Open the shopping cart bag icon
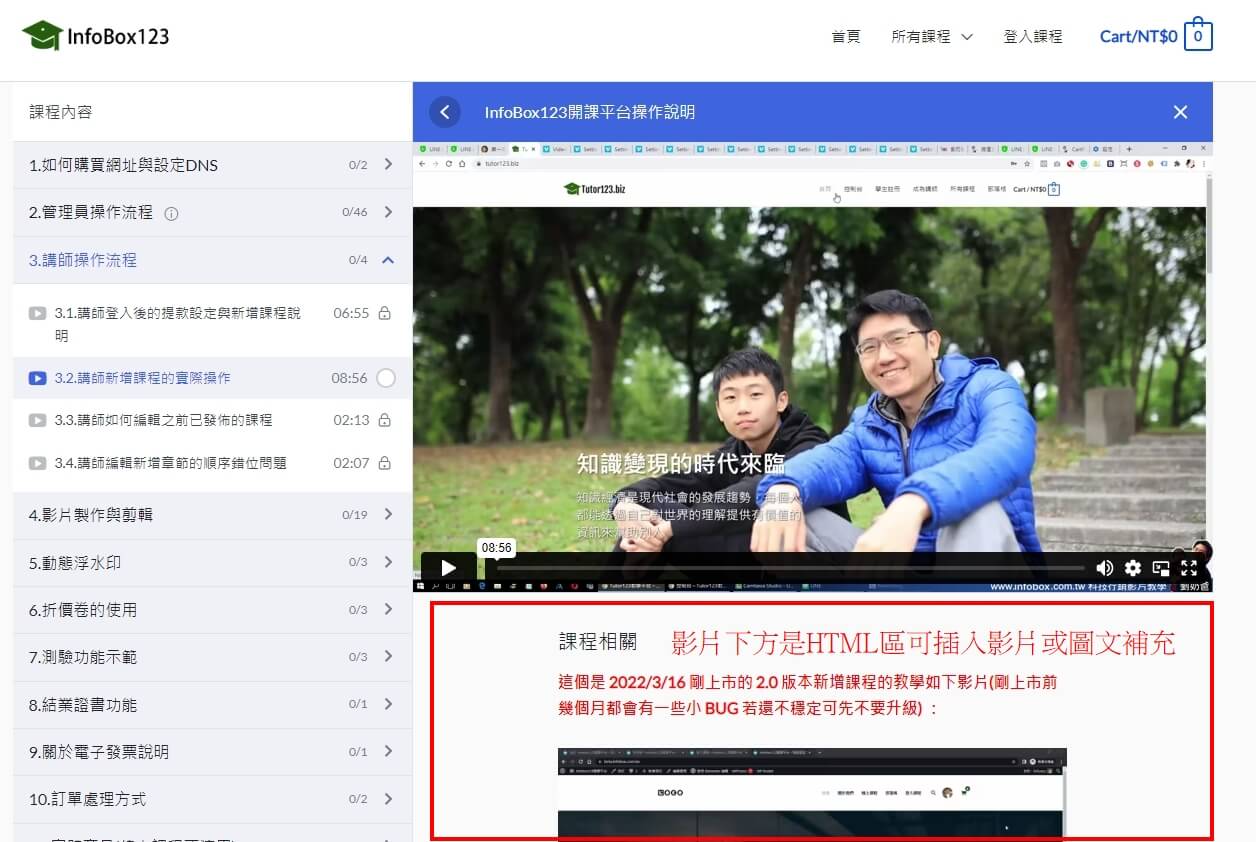The image size is (1256, 842). click(1198, 35)
